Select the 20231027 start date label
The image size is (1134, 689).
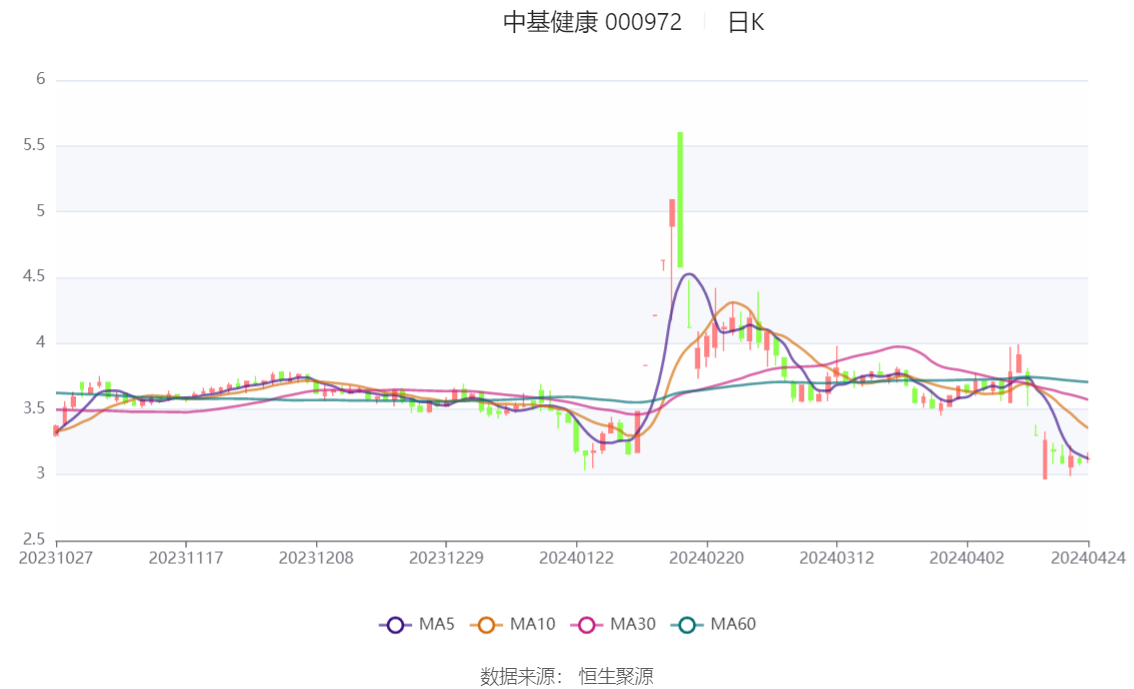pyautogui.click(x=56, y=557)
